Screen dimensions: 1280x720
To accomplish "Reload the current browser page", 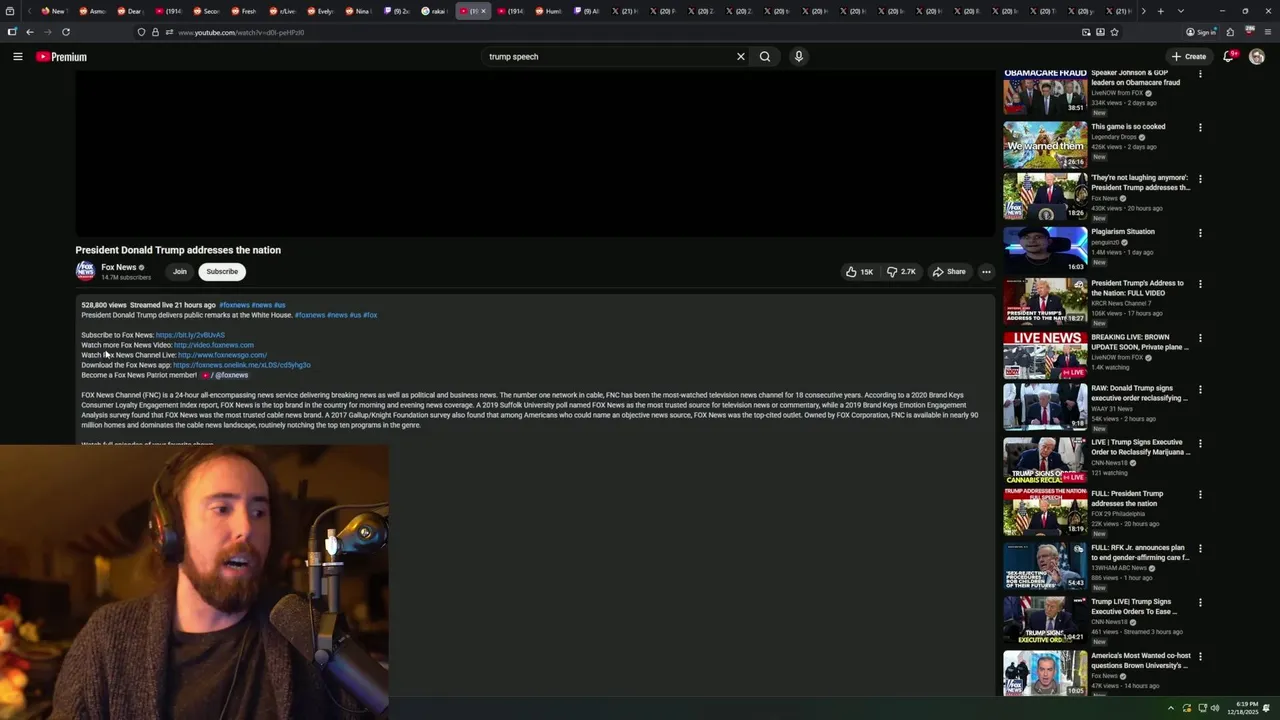I will pos(66,32).
